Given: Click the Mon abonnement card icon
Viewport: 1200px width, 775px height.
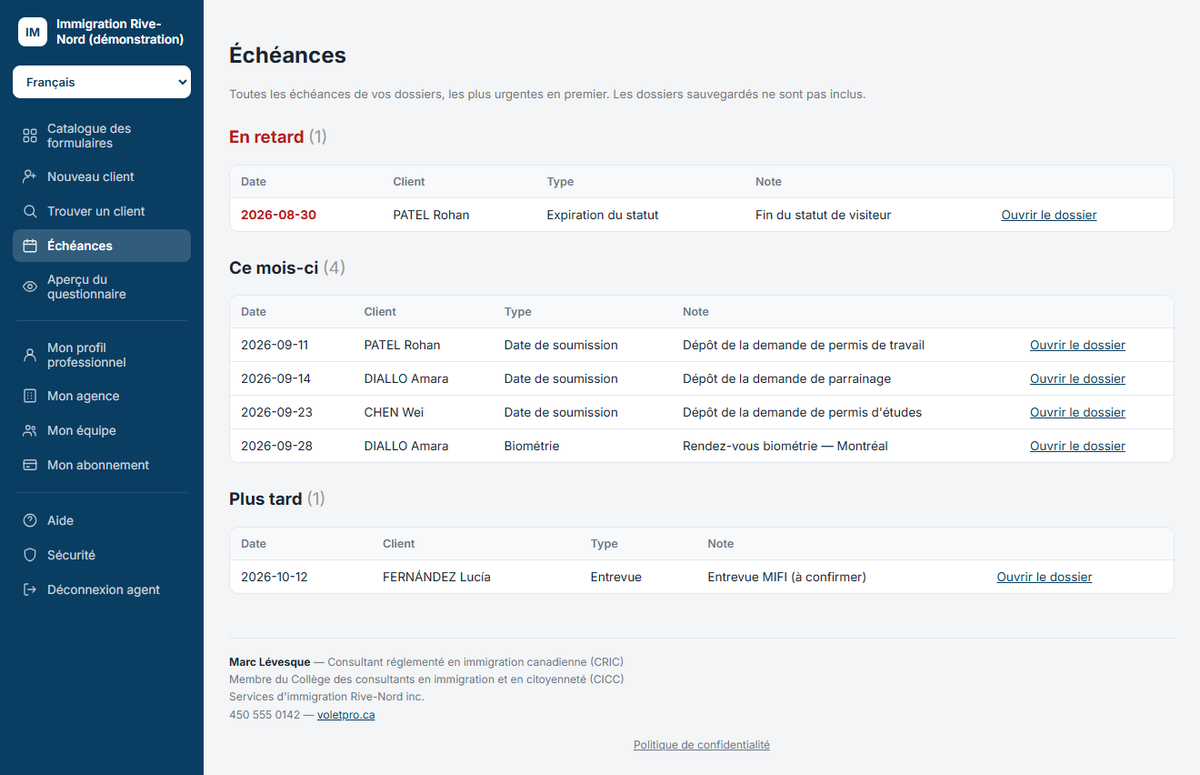Looking at the screenshot, I should coord(30,465).
